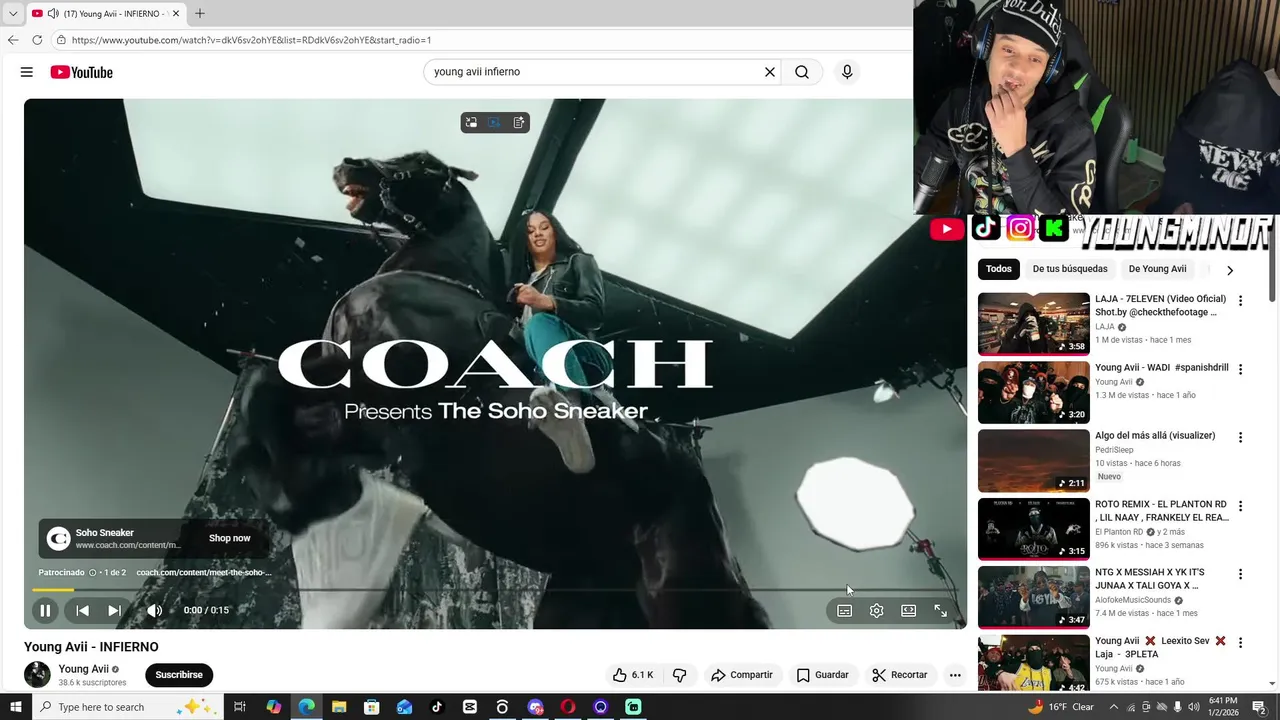Reload the browser page
Image resolution: width=1280 pixels, height=720 pixels.
click(x=37, y=40)
